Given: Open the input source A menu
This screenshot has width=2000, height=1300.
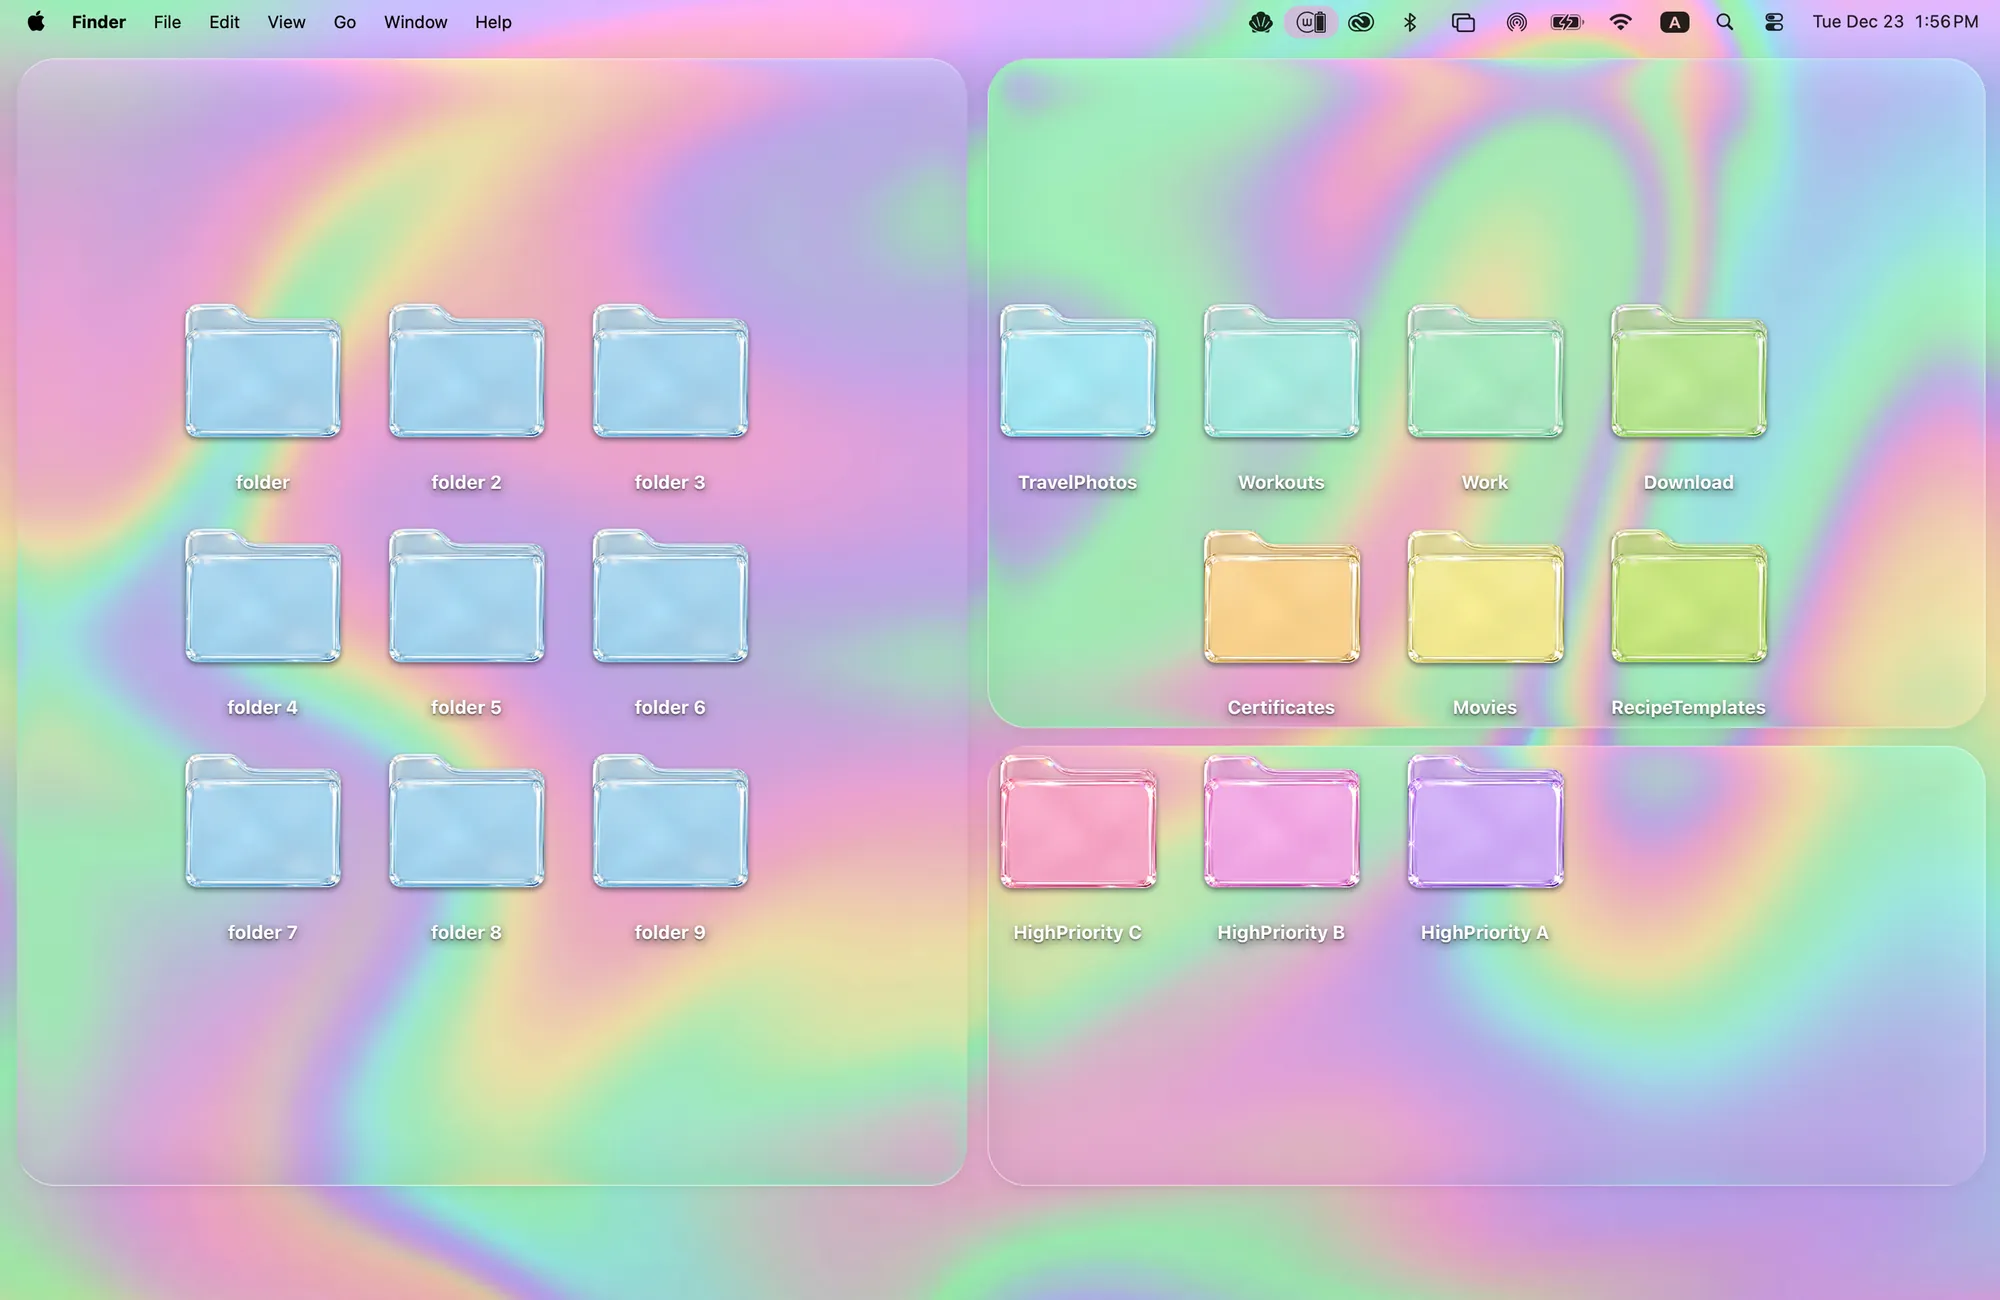Looking at the screenshot, I should tap(1674, 22).
